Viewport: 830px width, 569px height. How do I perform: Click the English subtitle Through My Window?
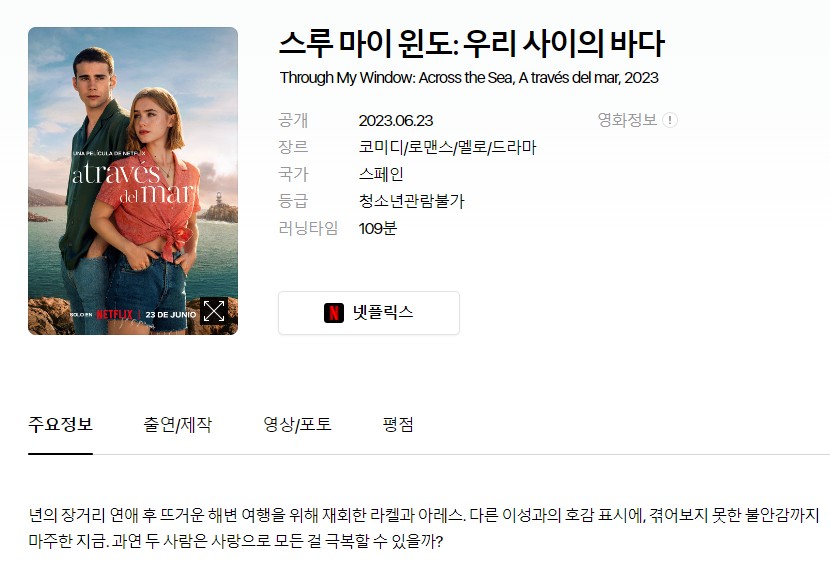pos(469,78)
